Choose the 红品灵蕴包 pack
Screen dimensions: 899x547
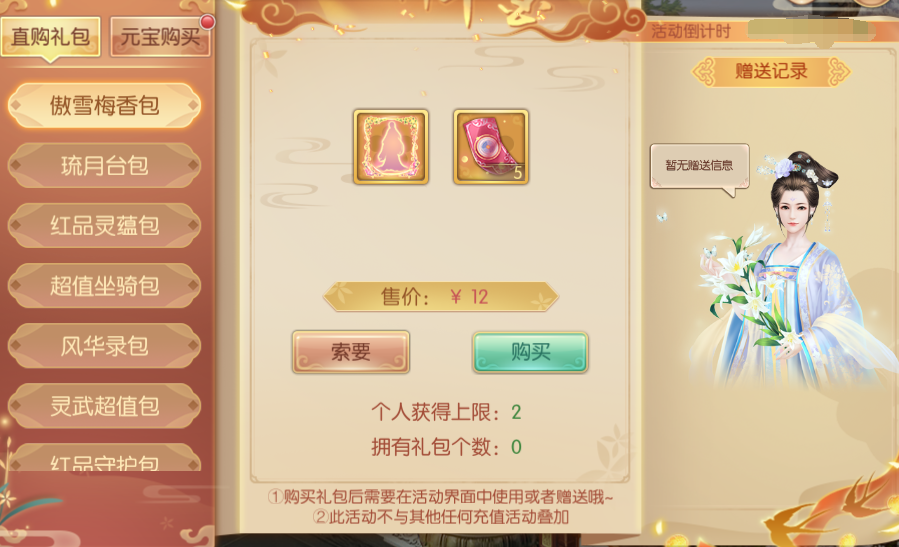[x=104, y=226]
